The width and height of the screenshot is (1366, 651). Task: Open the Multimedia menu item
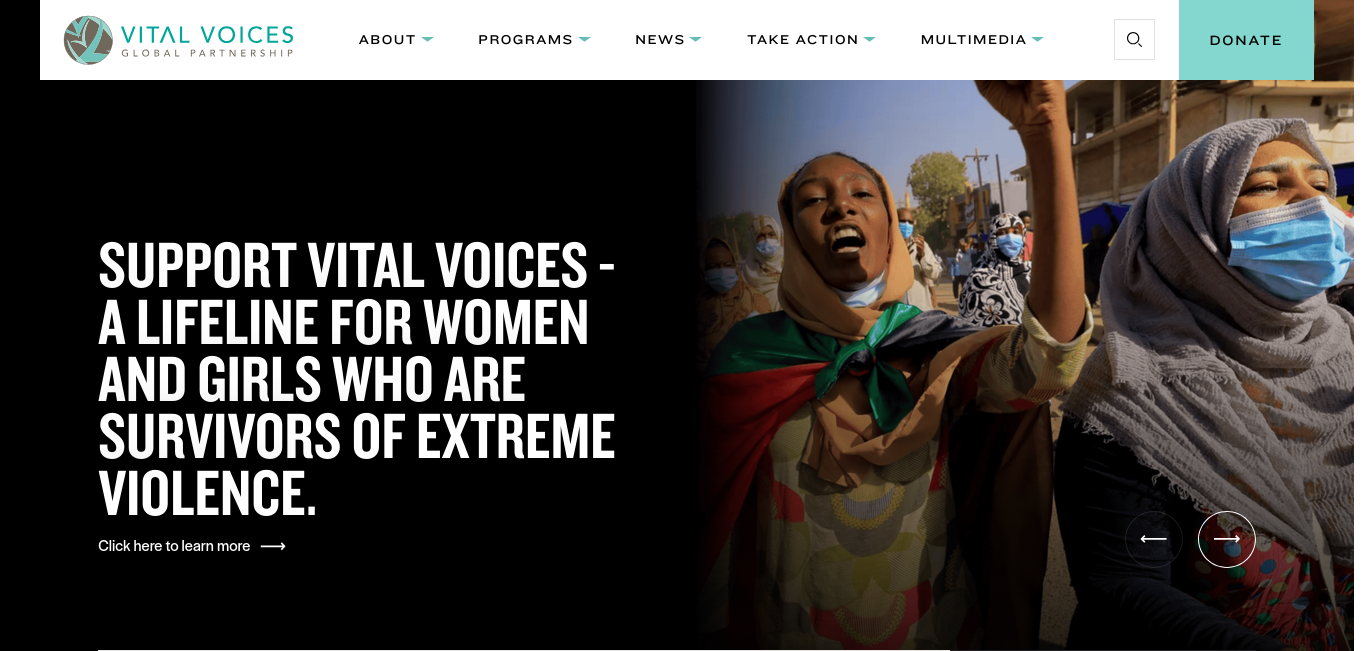(973, 40)
